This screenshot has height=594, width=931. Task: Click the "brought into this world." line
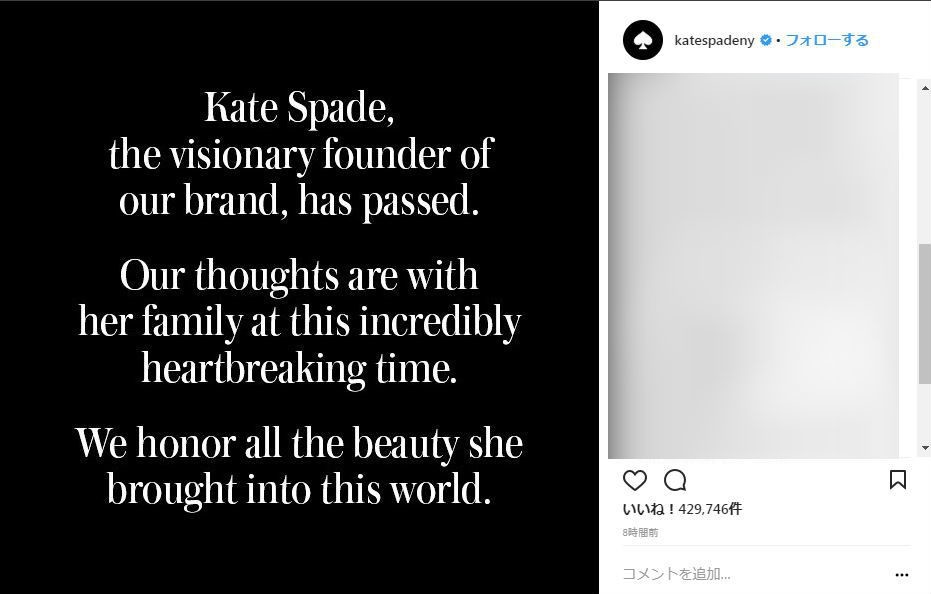[x=299, y=490]
